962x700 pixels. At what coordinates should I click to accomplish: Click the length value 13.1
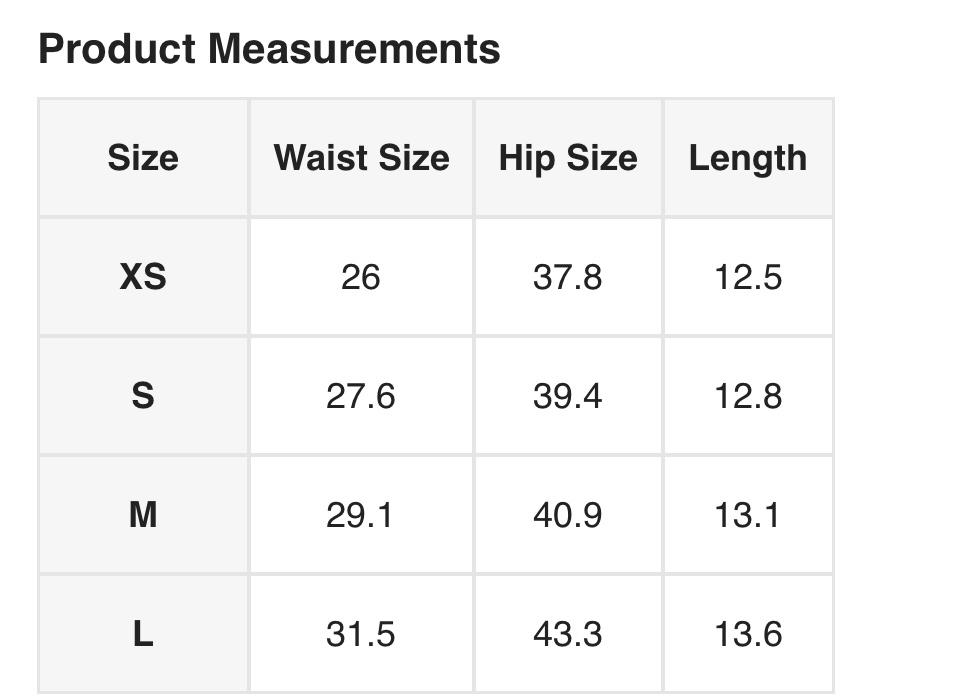point(747,515)
